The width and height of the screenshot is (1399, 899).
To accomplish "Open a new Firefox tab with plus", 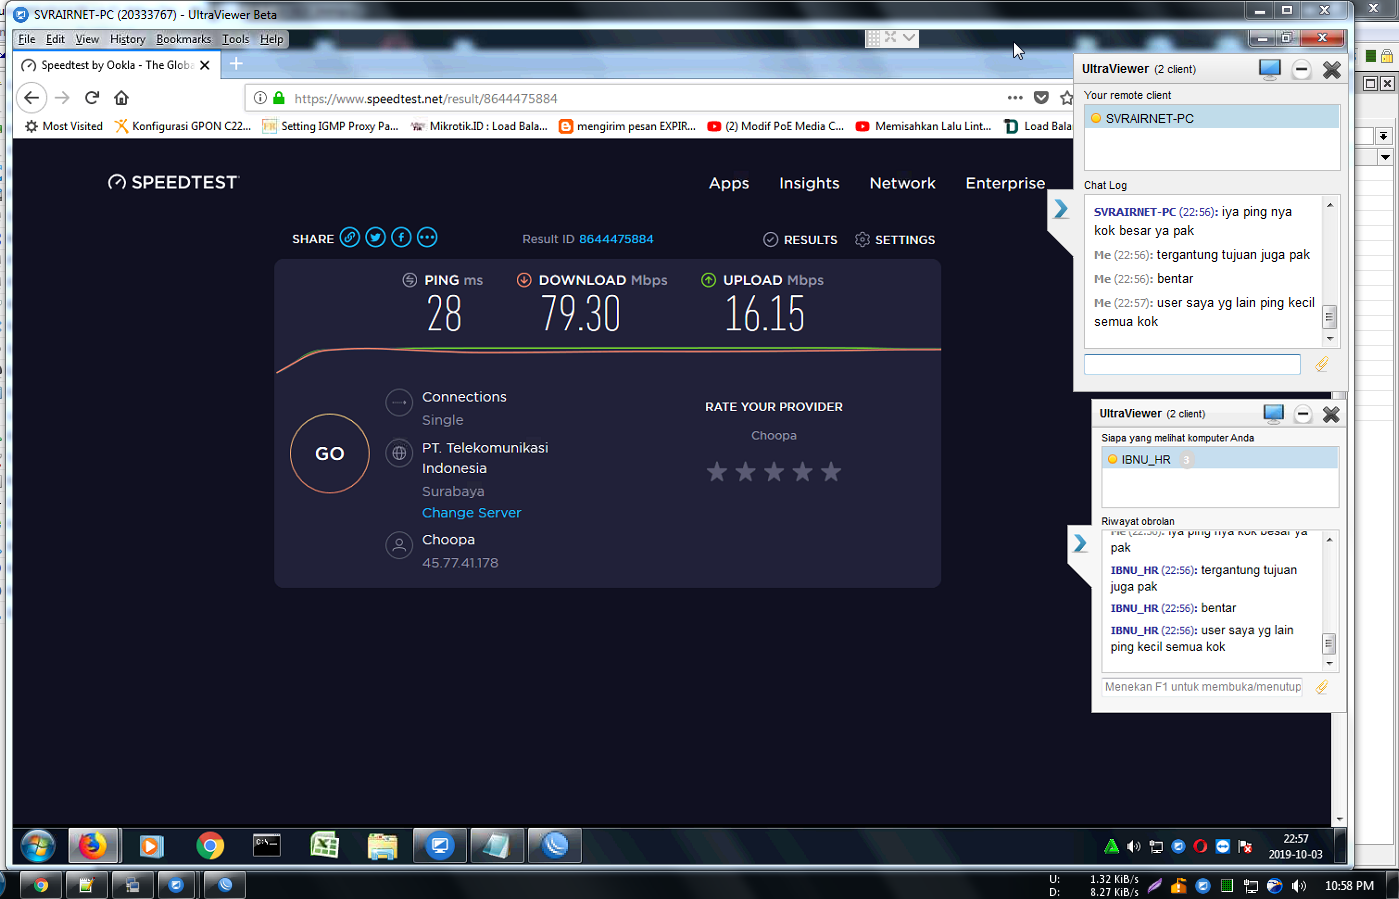I will click(236, 64).
